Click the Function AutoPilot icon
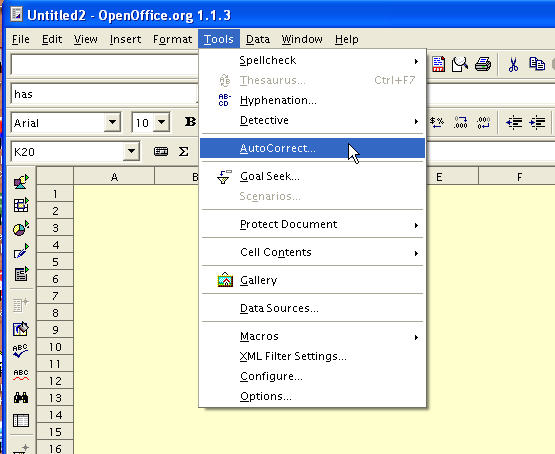Screen dimensions: 555x454 point(161,151)
